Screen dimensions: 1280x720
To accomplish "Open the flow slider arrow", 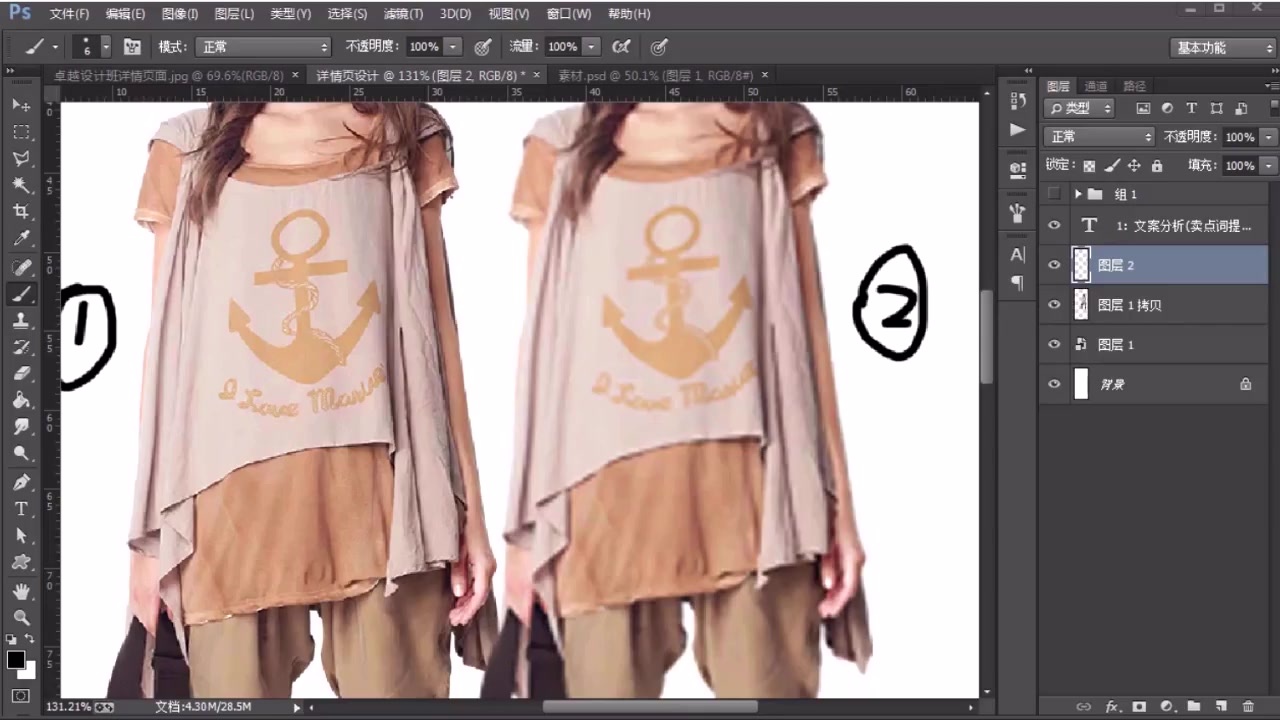I will point(592,47).
